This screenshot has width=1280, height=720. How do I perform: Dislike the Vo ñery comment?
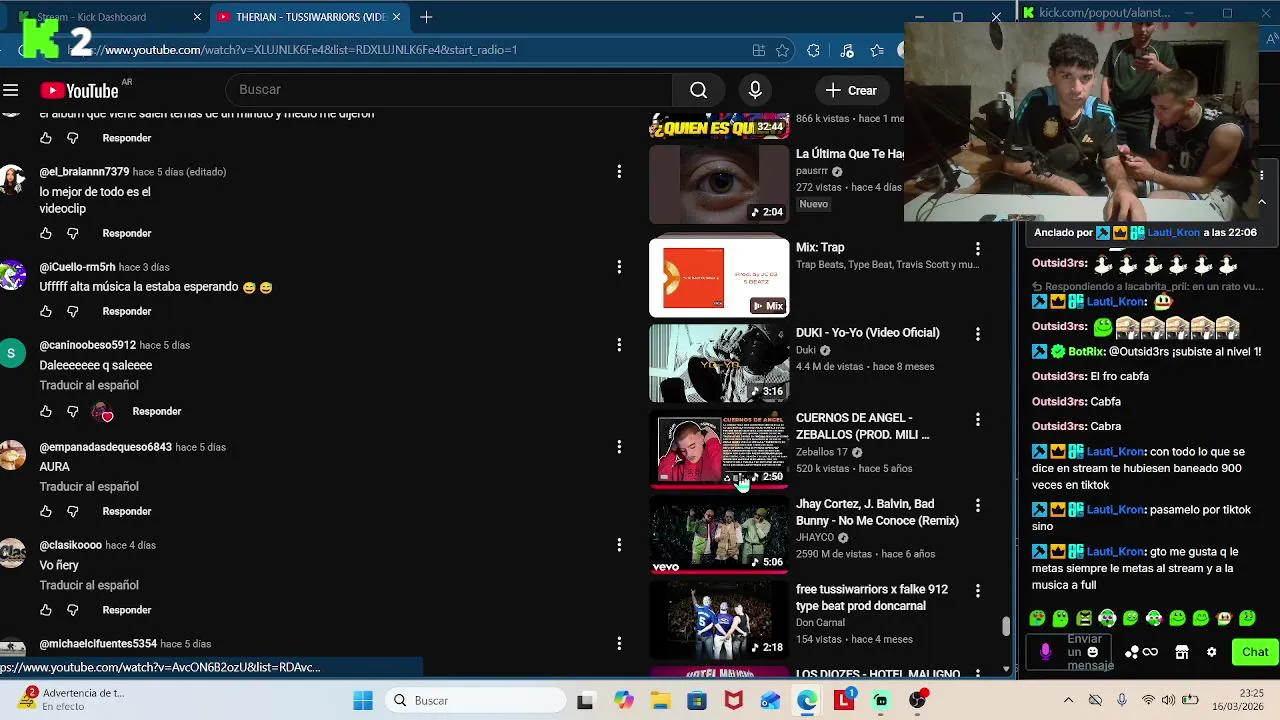(x=72, y=610)
